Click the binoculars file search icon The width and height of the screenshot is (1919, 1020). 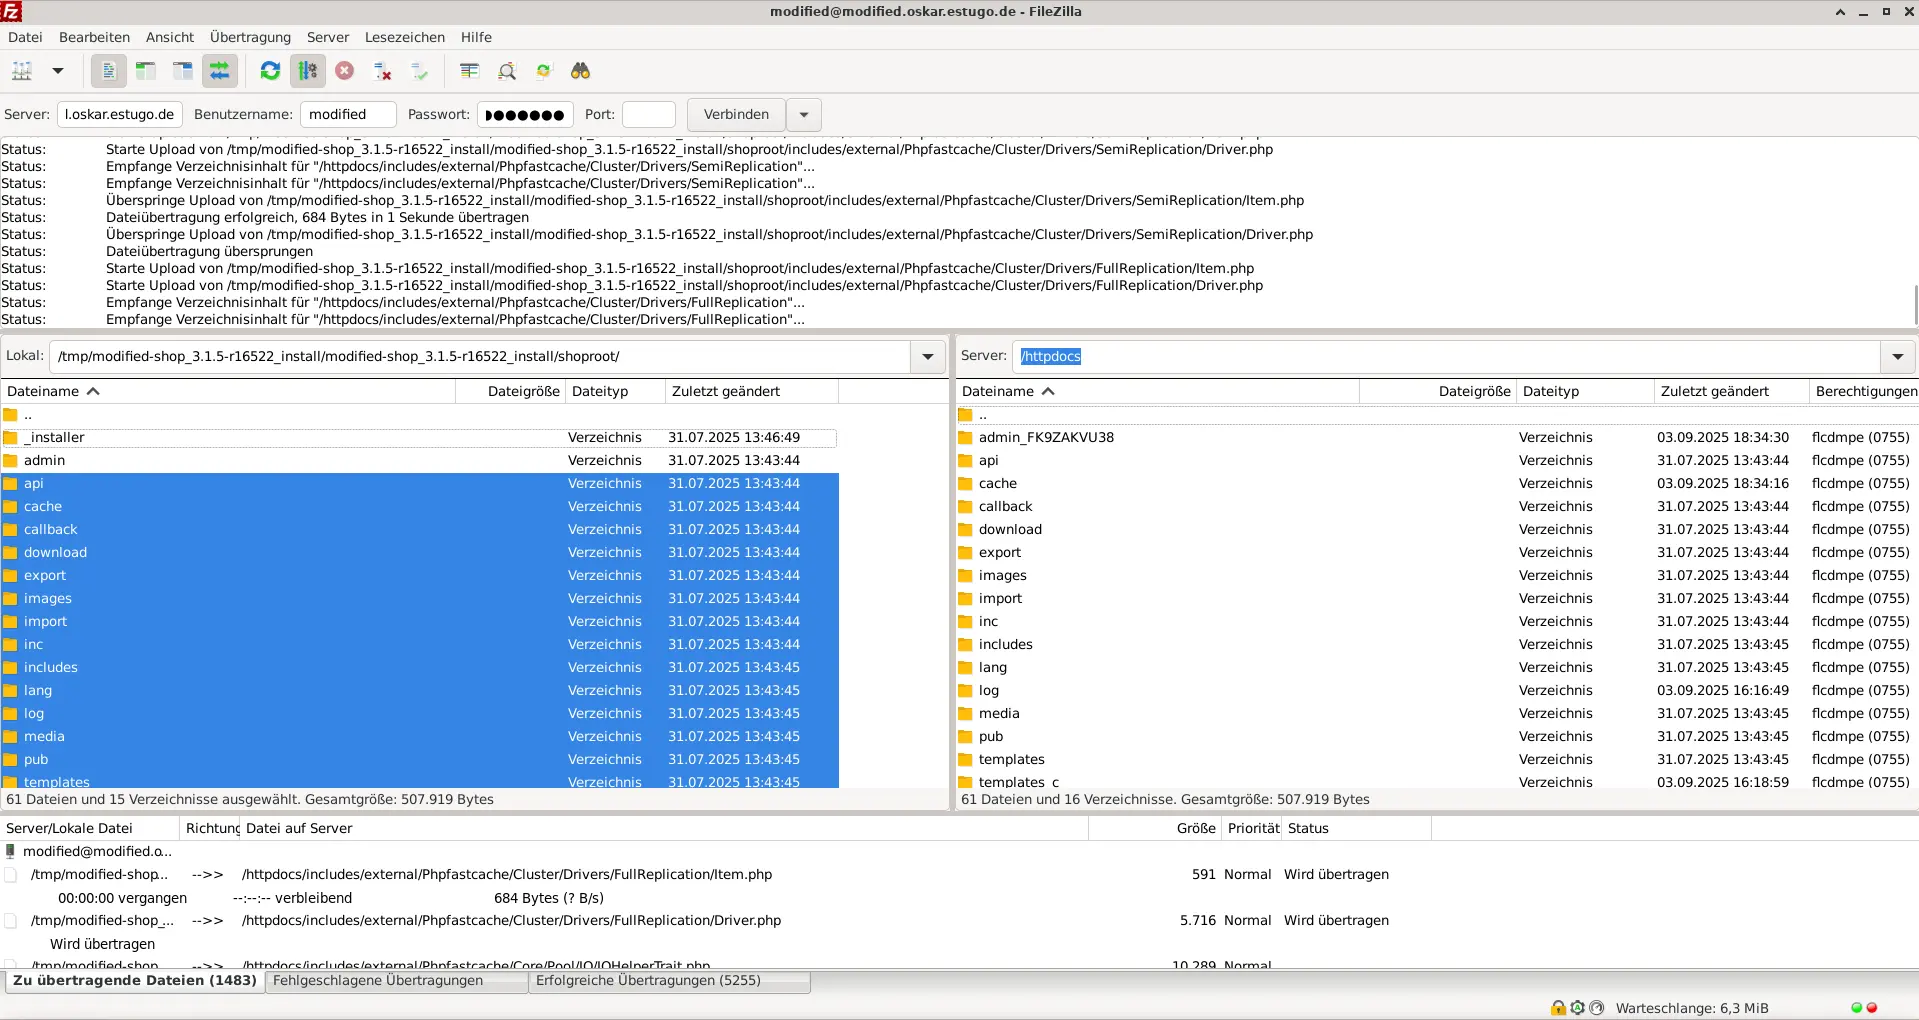click(x=580, y=71)
